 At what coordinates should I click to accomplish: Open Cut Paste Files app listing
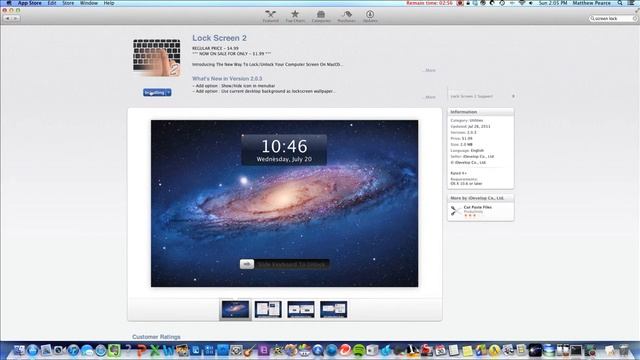478,207
